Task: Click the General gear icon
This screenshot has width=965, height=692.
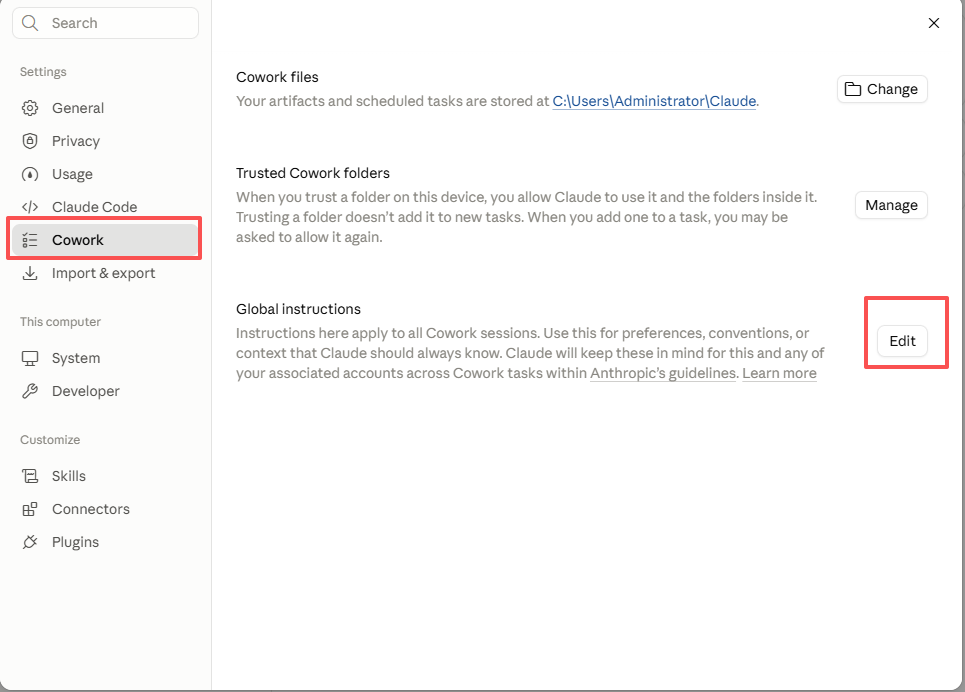Action: [x=30, y=108]
